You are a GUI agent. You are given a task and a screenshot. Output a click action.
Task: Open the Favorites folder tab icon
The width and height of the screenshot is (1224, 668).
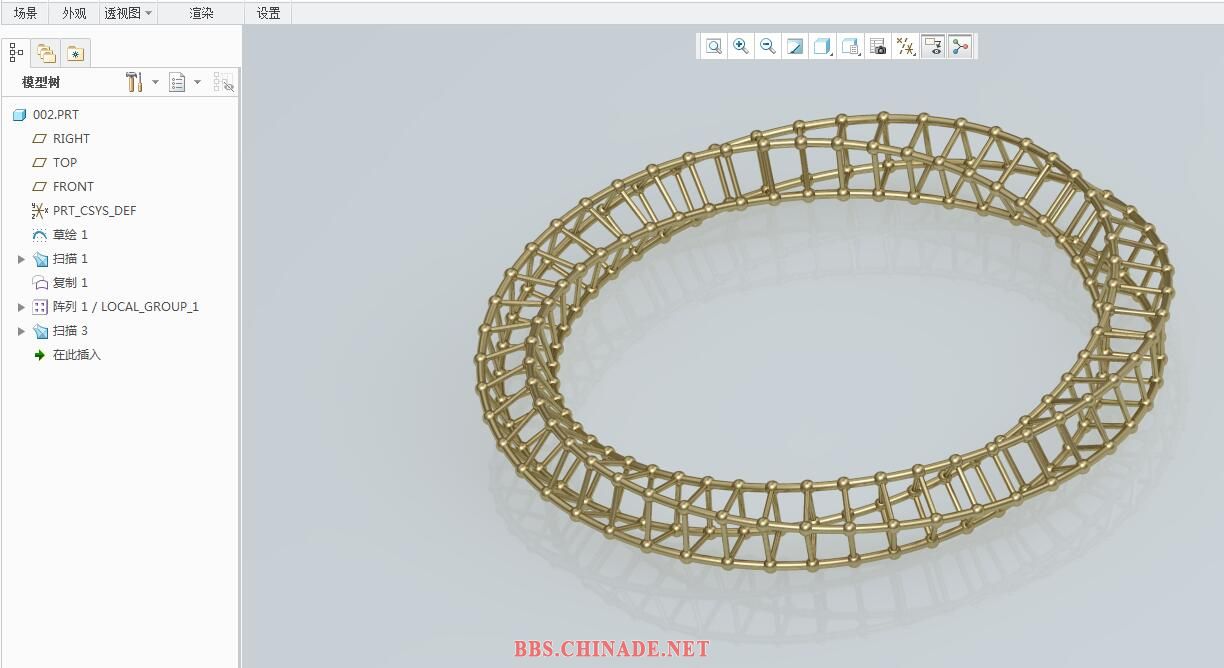pyautogui.click(x=75, y=53)
